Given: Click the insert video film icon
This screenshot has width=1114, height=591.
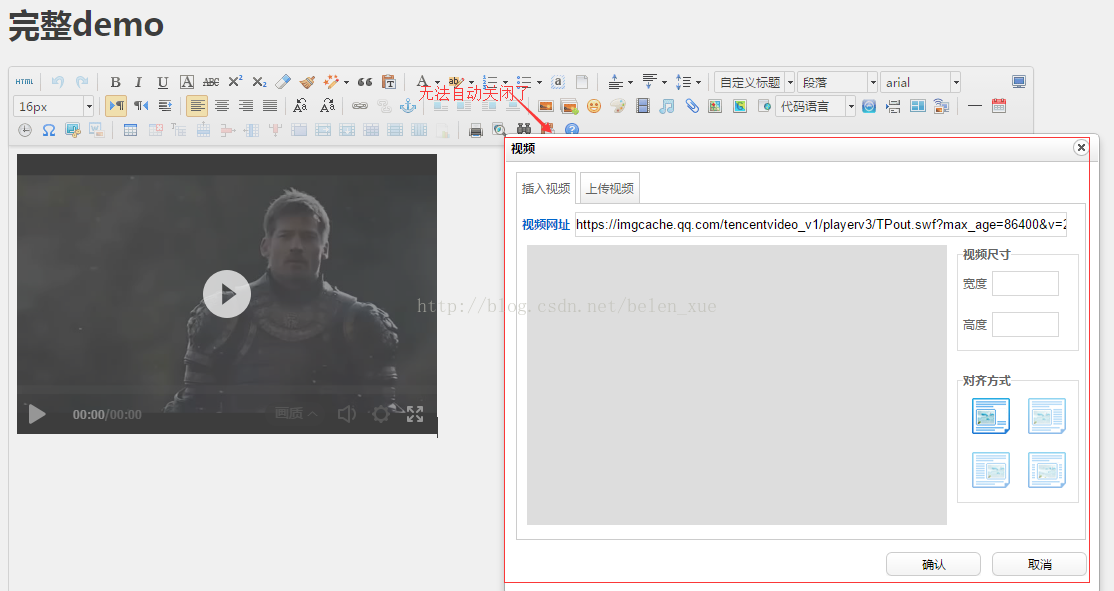Looking at the screenshot, I should click(643, 106).
